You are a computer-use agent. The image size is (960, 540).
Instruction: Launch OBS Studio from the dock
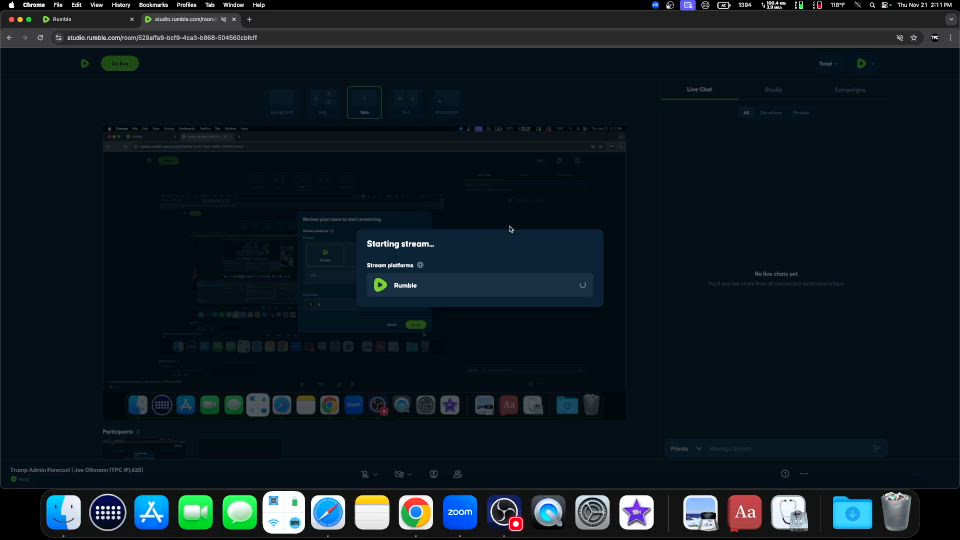coord(505,512)
